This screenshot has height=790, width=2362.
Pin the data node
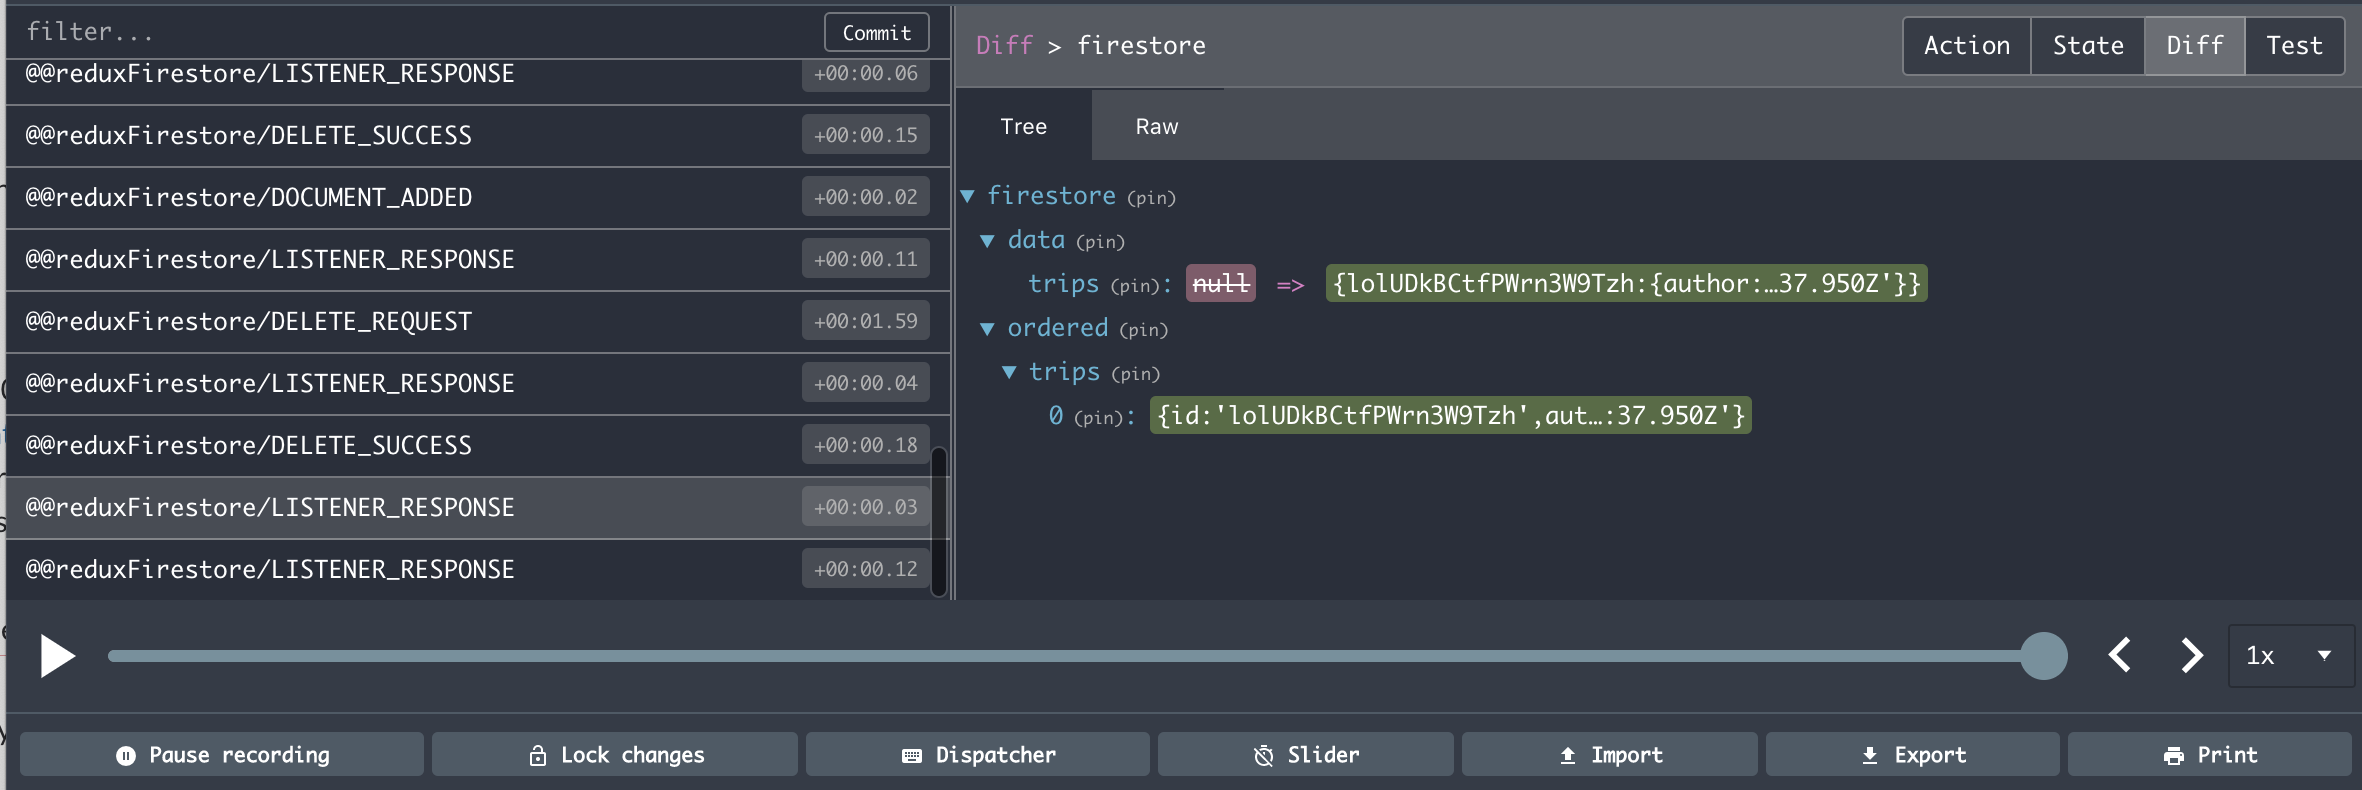(1100, 242)
